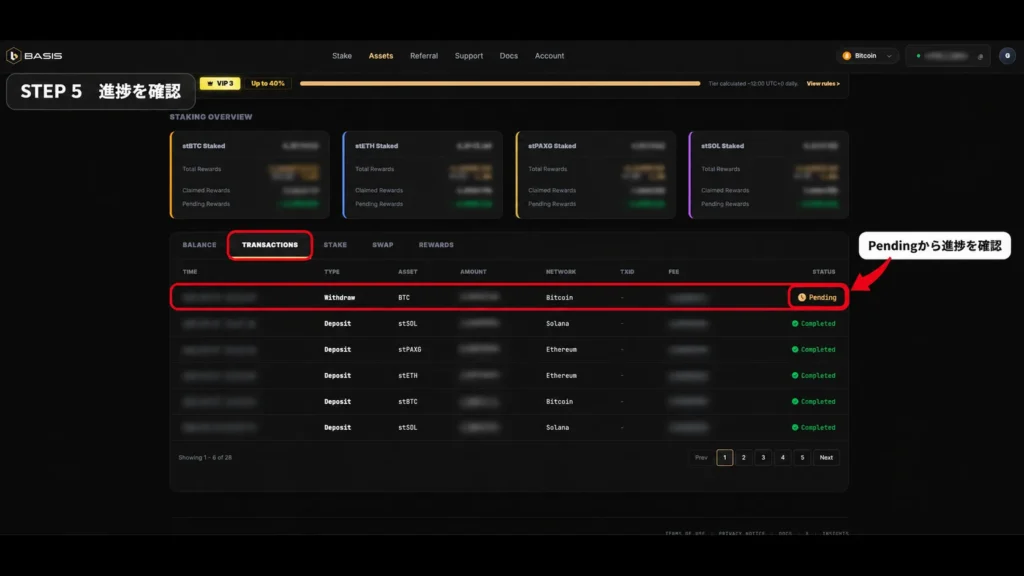Go to page 3 of transactions
This screenshot has height=576, width=1024.
tap(763, 458)
